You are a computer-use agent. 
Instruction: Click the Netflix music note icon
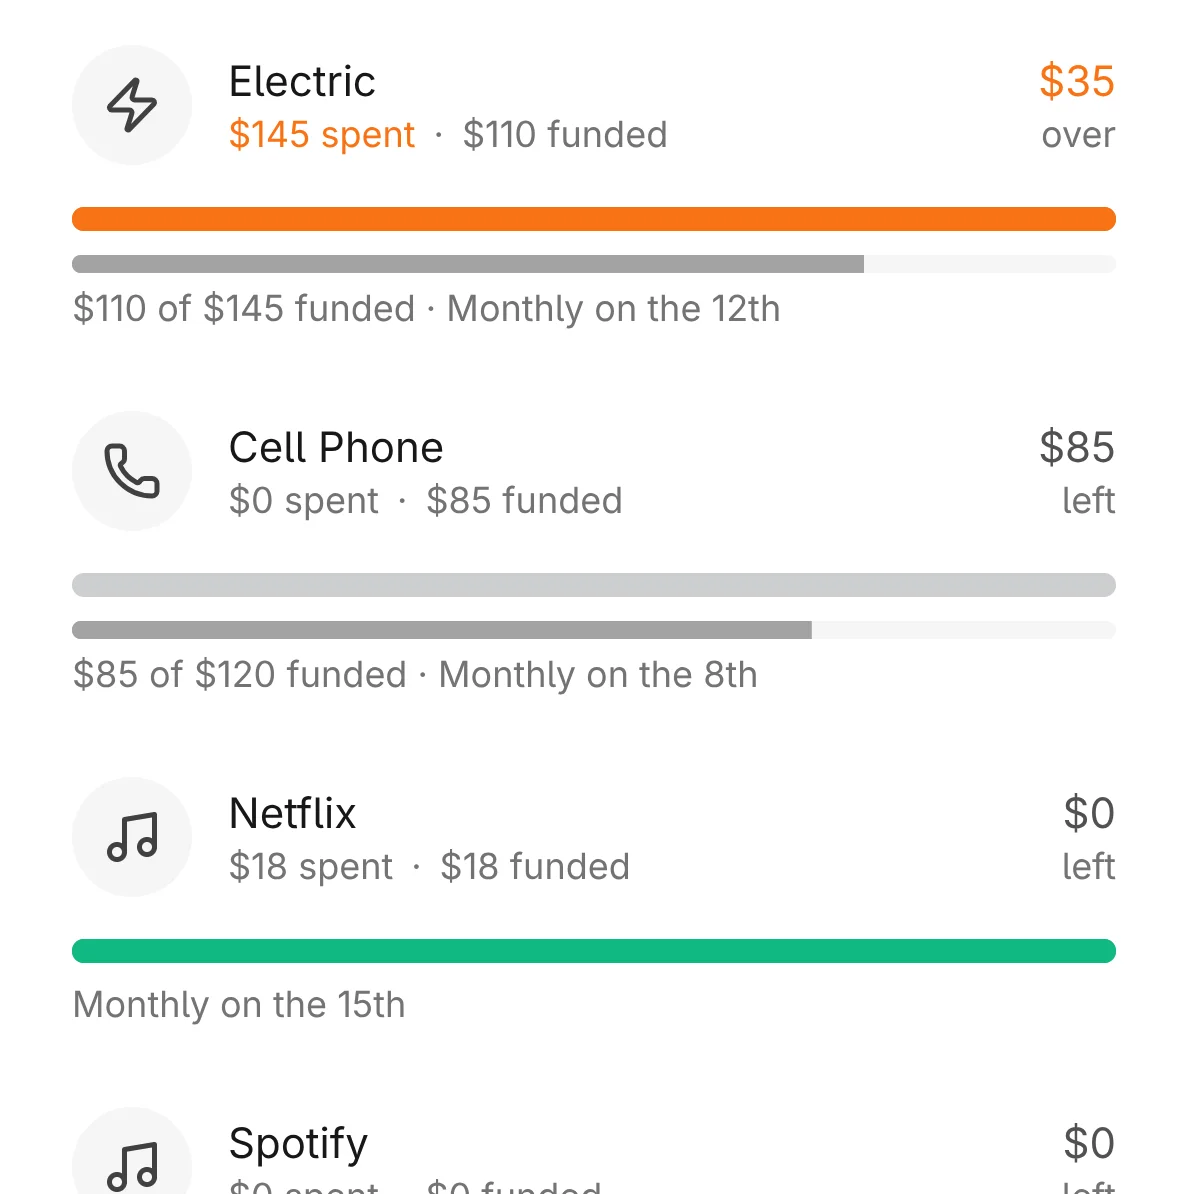click(x=132, y=837)
